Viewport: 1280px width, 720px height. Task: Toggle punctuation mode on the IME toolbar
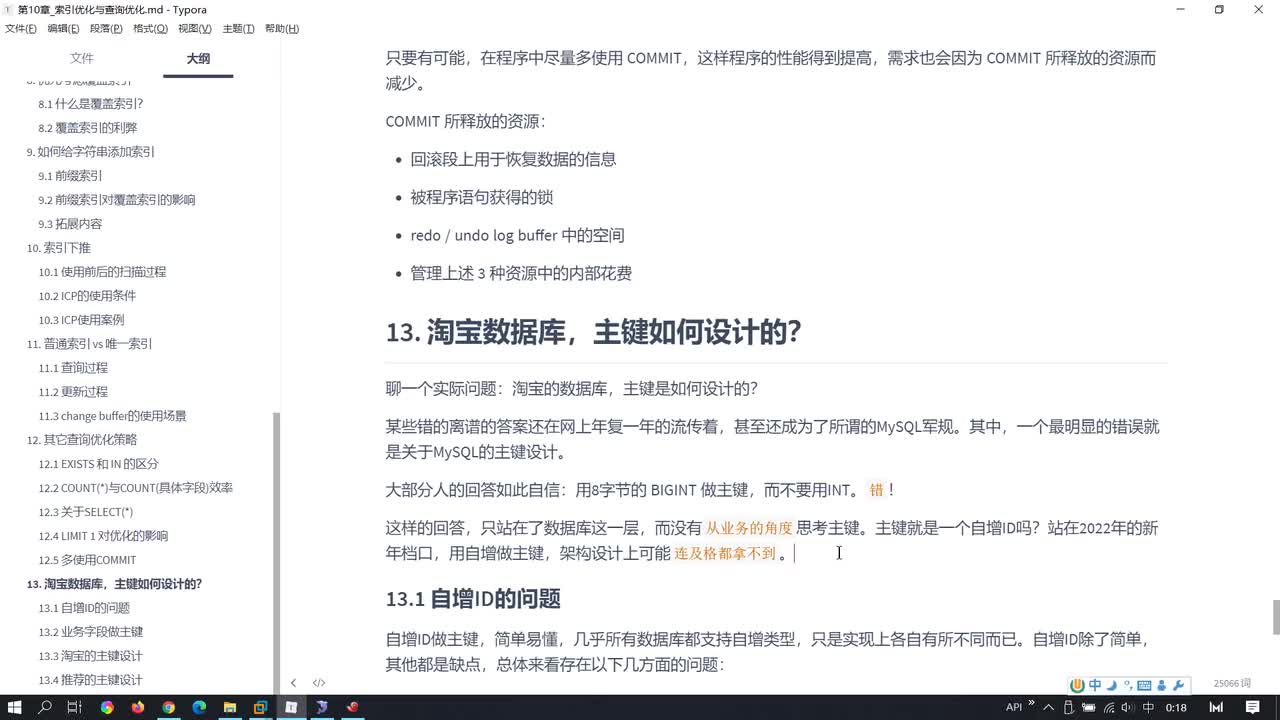click(x=1126, y=685)
